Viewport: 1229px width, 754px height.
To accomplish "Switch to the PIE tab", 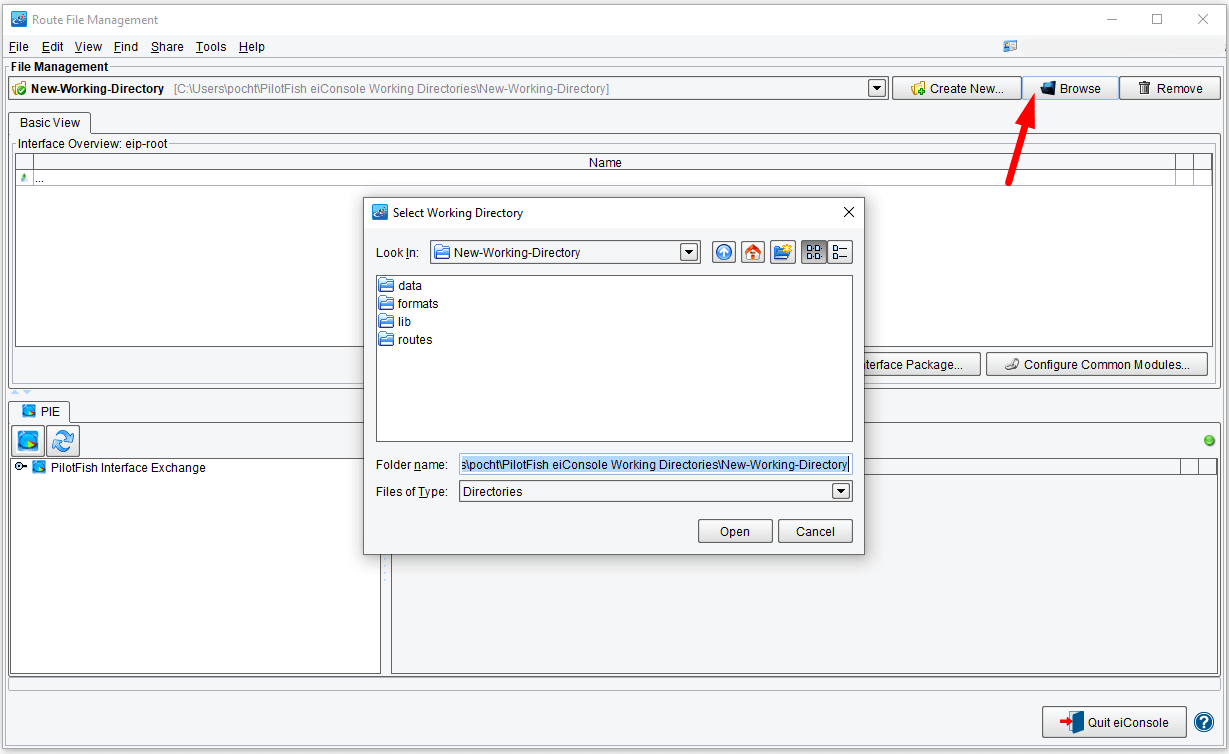I will click(40, 411).
